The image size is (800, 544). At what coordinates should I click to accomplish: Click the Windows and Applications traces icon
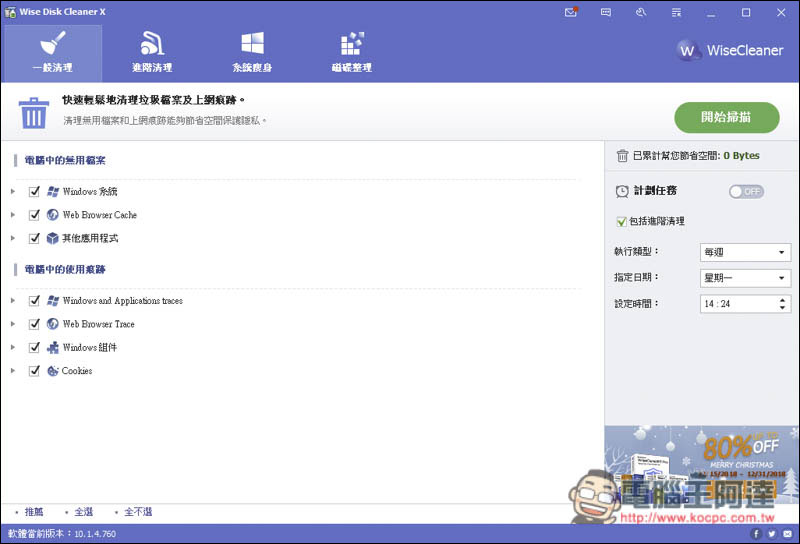pyautogui.click(x=53, y=301)
